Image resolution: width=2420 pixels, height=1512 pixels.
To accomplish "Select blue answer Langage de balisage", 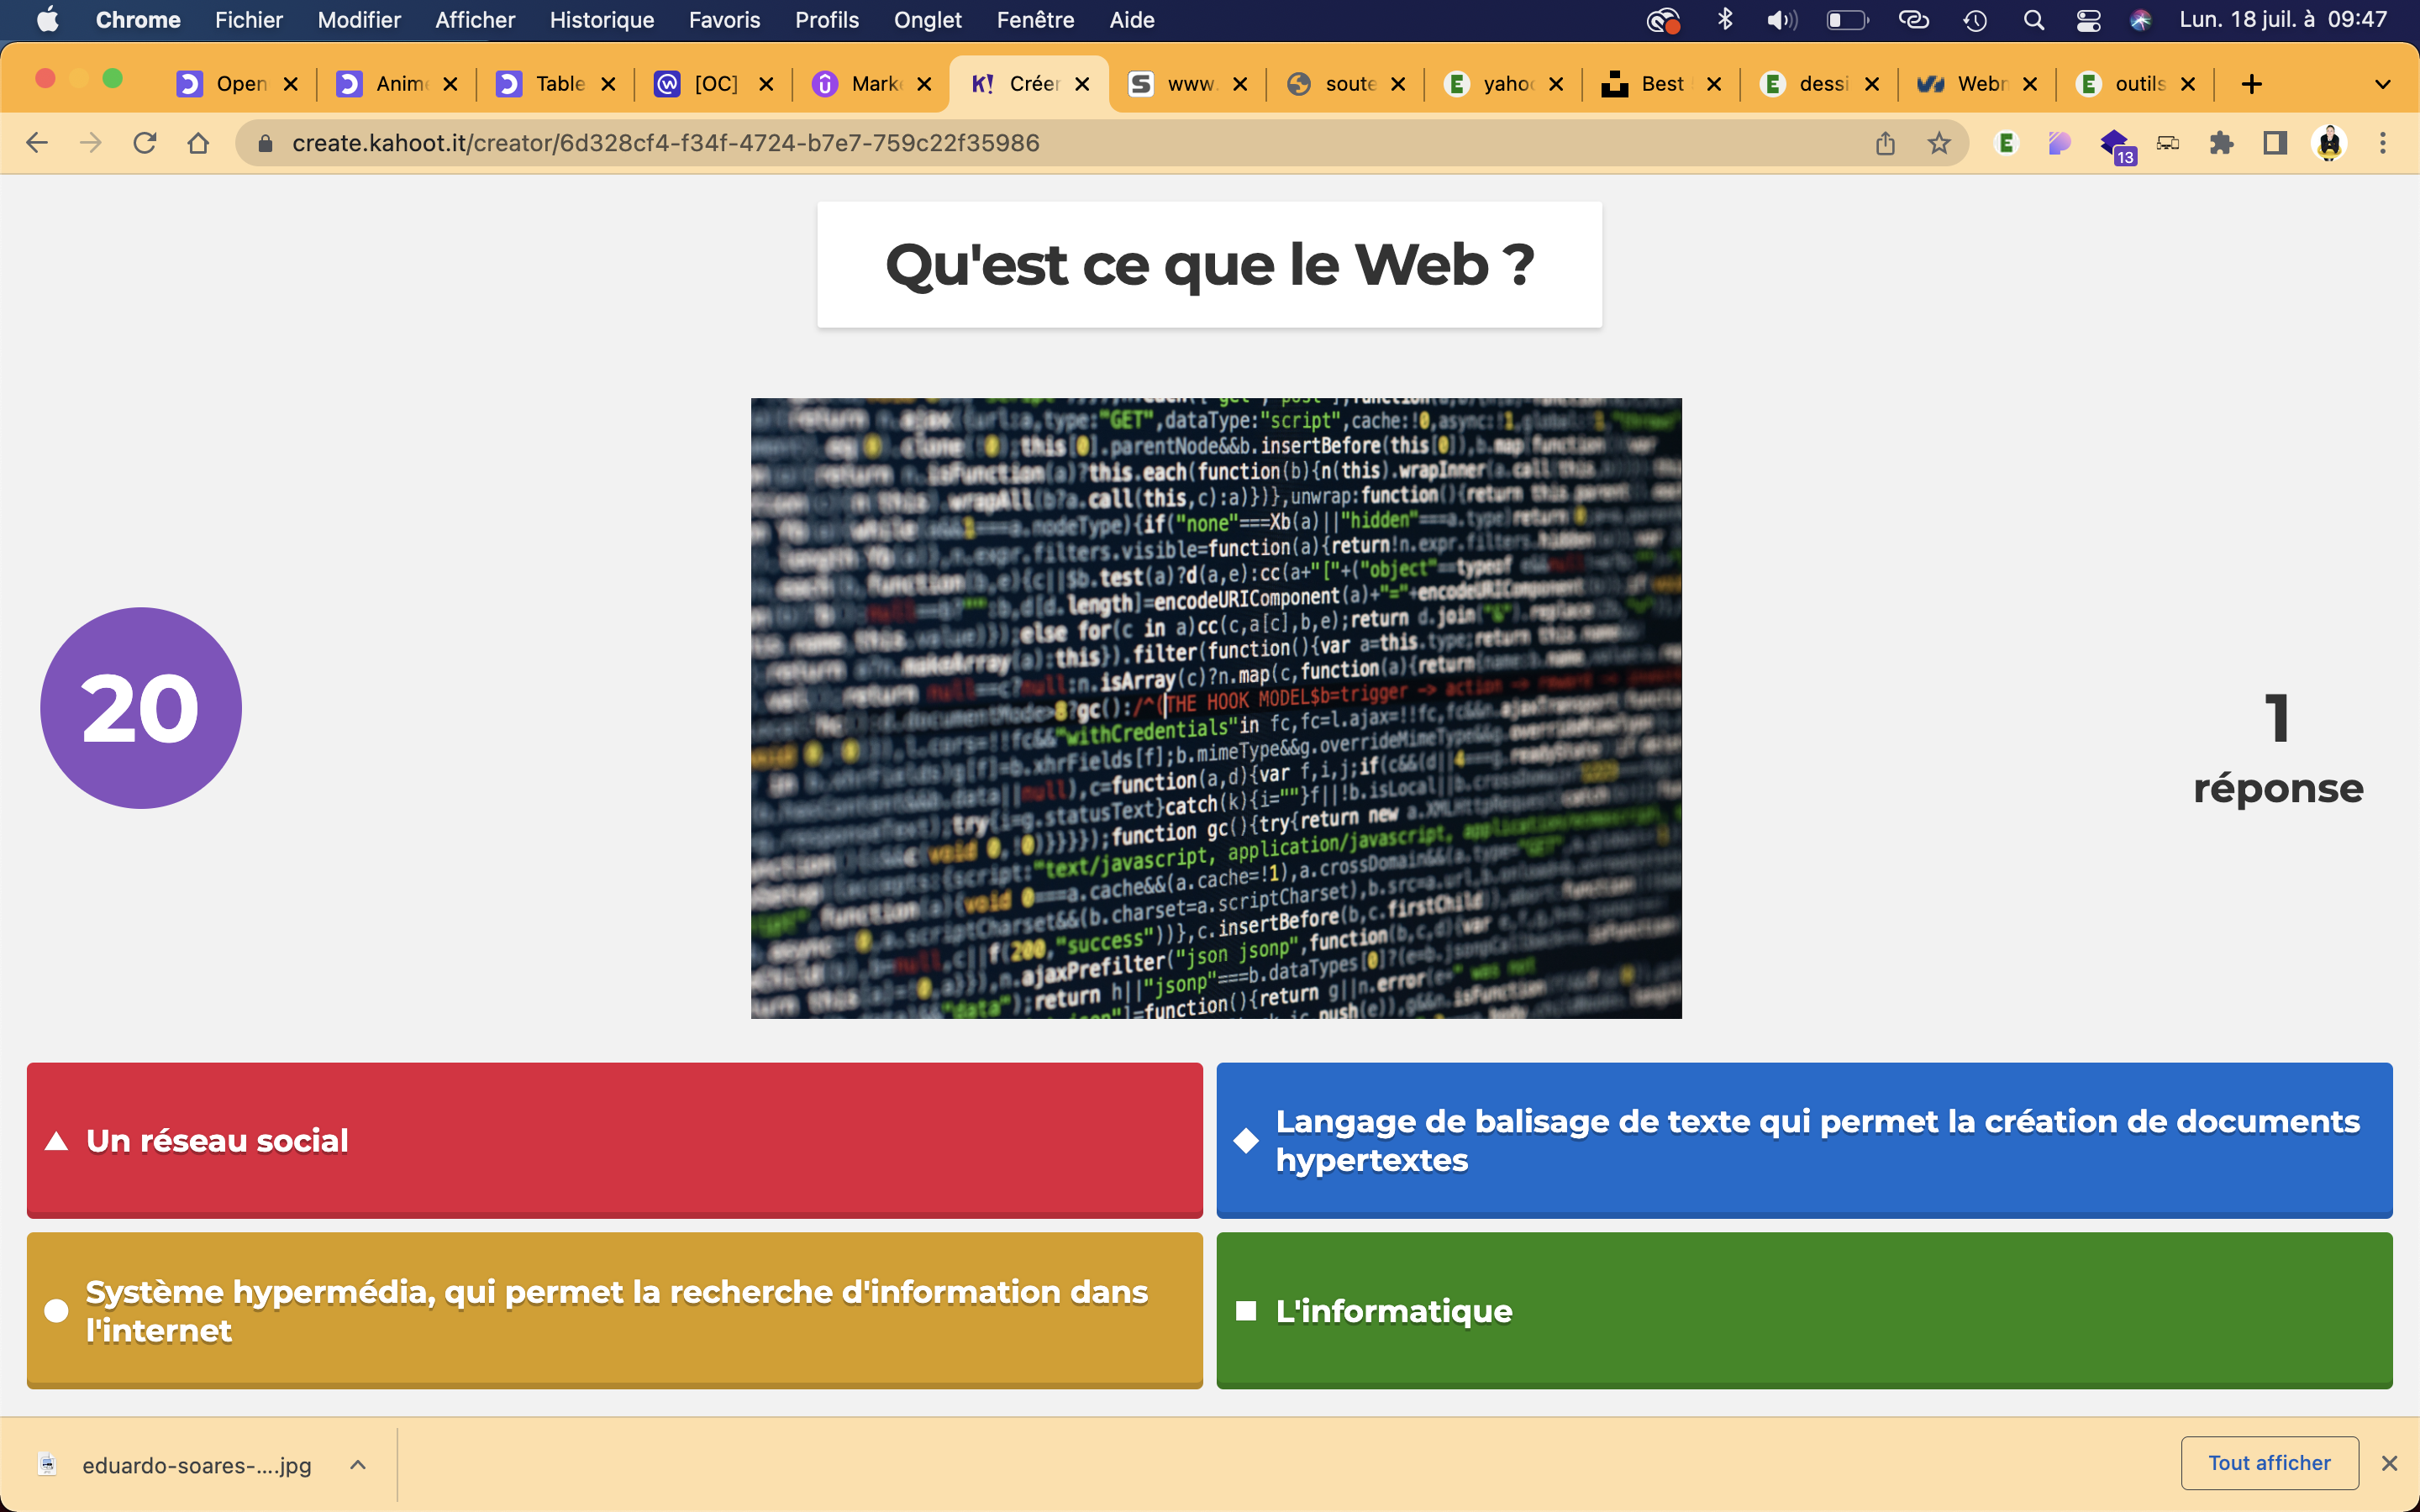I will coord(1803,1139).
